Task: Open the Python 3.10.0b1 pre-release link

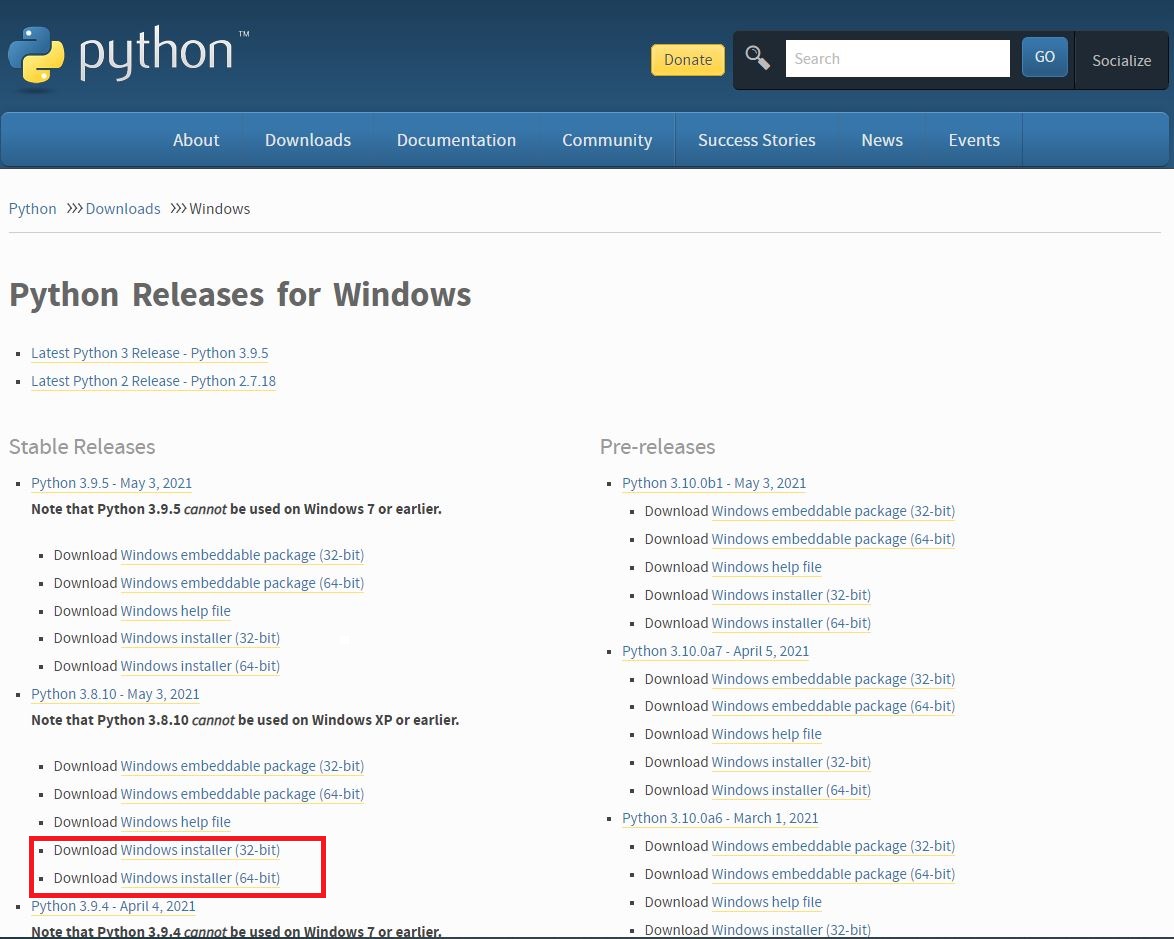Action: pos(714,483)
